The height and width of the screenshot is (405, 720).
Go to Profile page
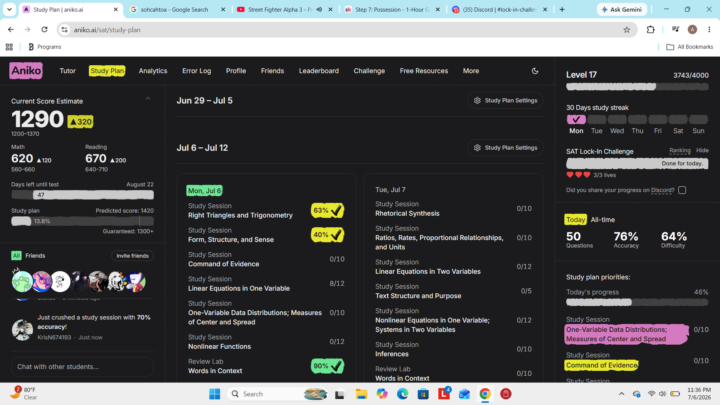click(236, 71)
